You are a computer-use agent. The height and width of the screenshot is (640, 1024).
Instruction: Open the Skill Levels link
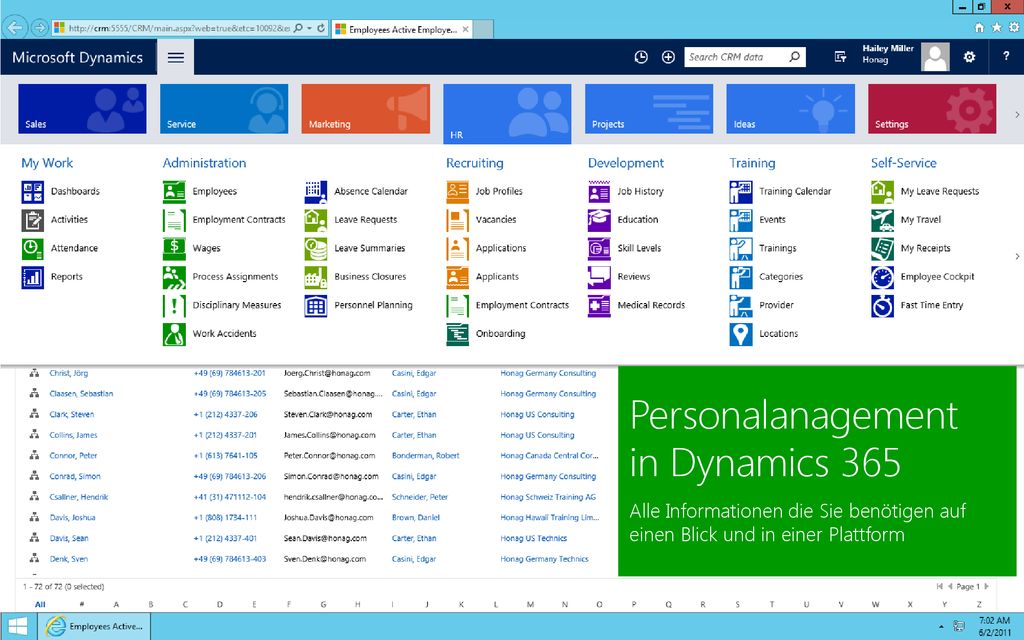click(x=639, y=248)
